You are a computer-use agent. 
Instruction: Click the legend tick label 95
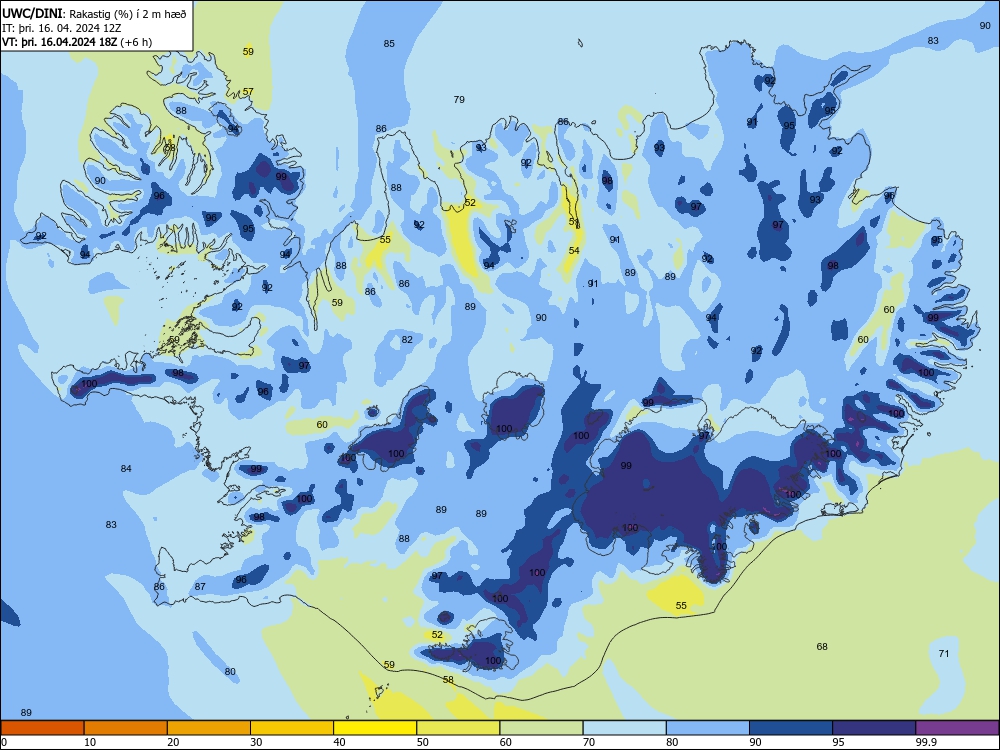[x=838, y=742]
